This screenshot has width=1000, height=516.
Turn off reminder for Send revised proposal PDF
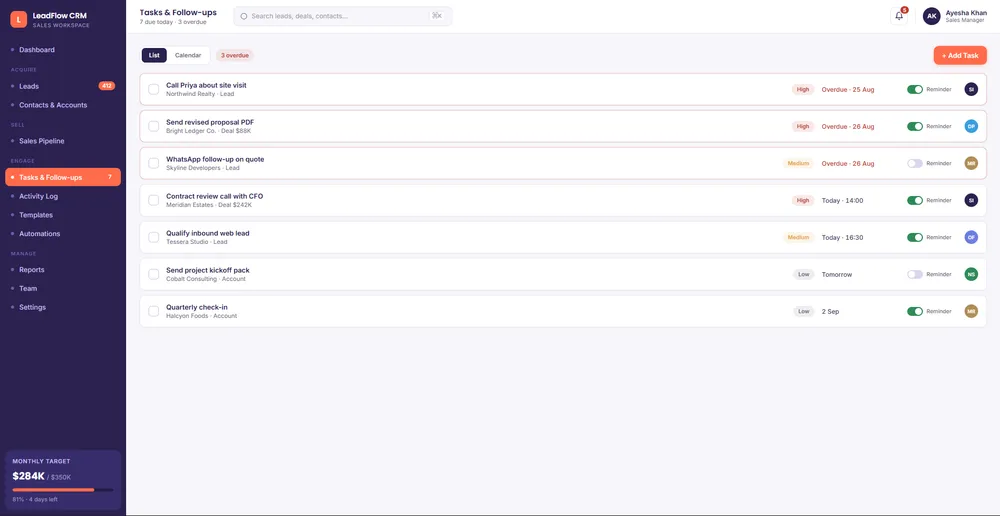click(915, 126)
